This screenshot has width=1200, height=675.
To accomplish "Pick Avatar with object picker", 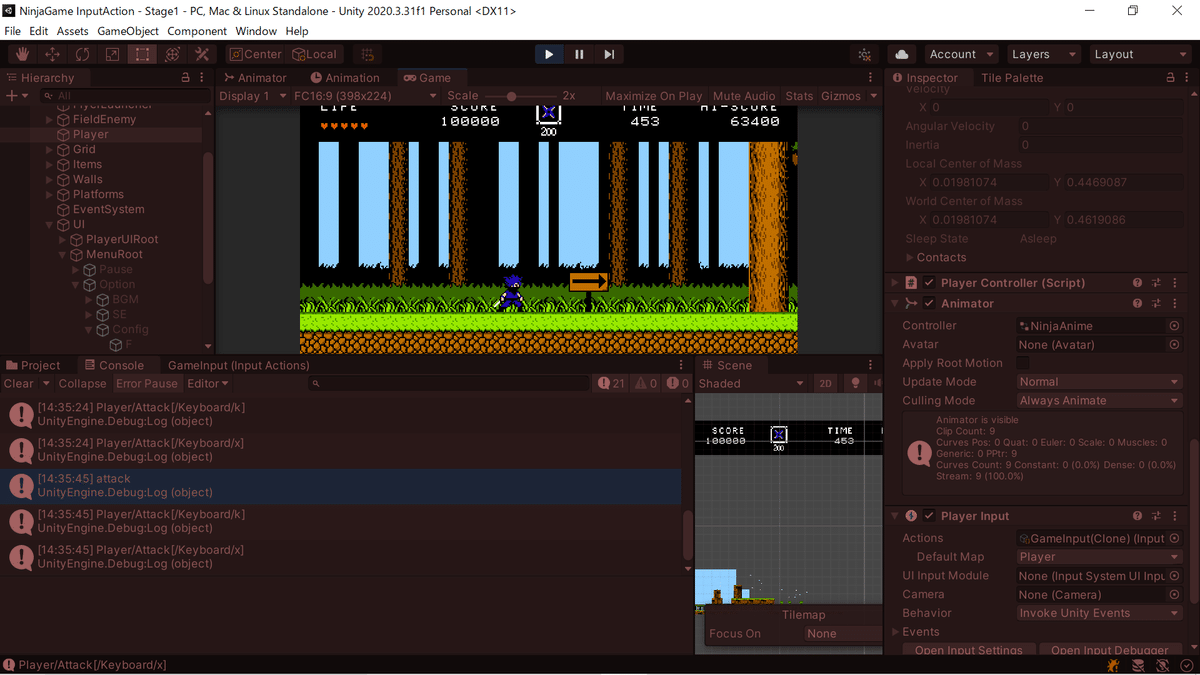I will pyautogui.click(x=1174, y=345).
